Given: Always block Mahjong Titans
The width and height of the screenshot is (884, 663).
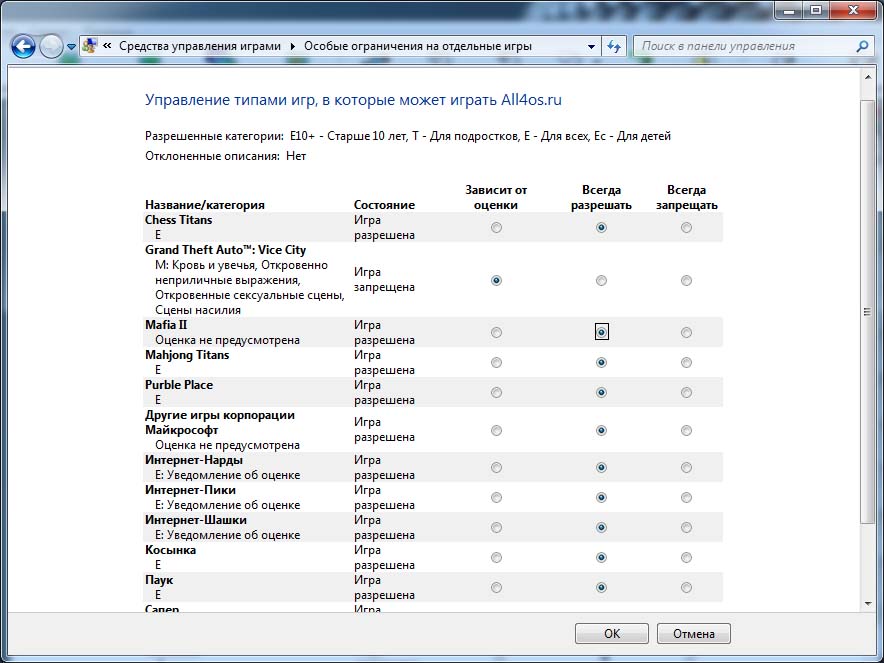Looking at the screenshot, I should tap(686, 363).
